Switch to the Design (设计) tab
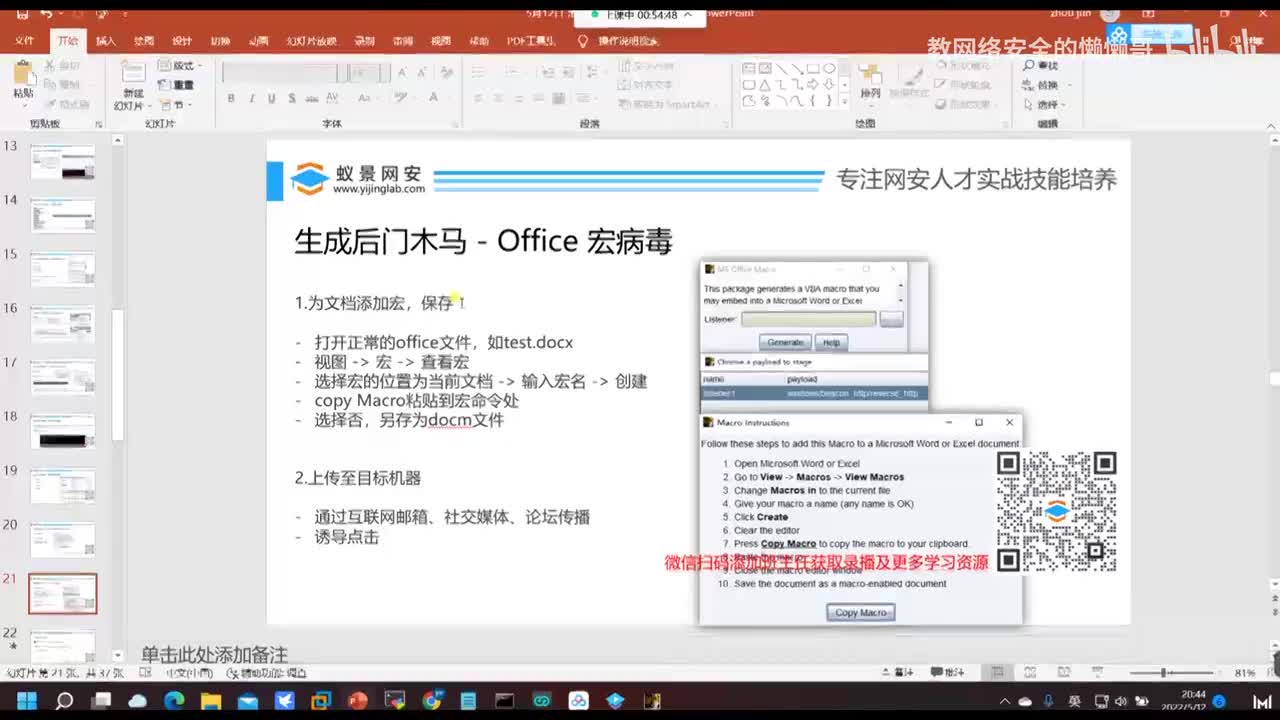The image size is (1280, 720). point(182,41)
